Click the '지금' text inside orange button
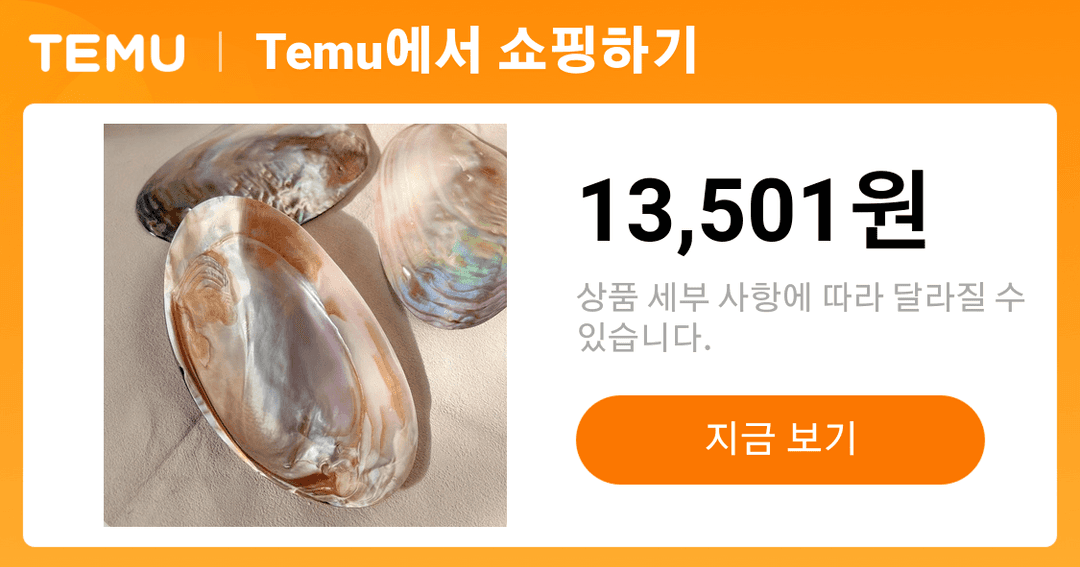This screenshot has height=567, width=1080. point(739,439)
